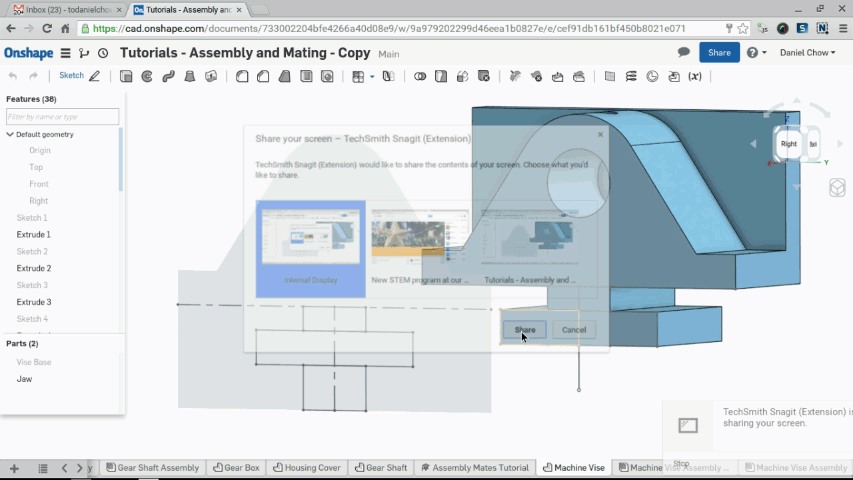Select the Helix tool icon
Screen dimensions: 853x480
pyautogui.click(x=631, y=76)
